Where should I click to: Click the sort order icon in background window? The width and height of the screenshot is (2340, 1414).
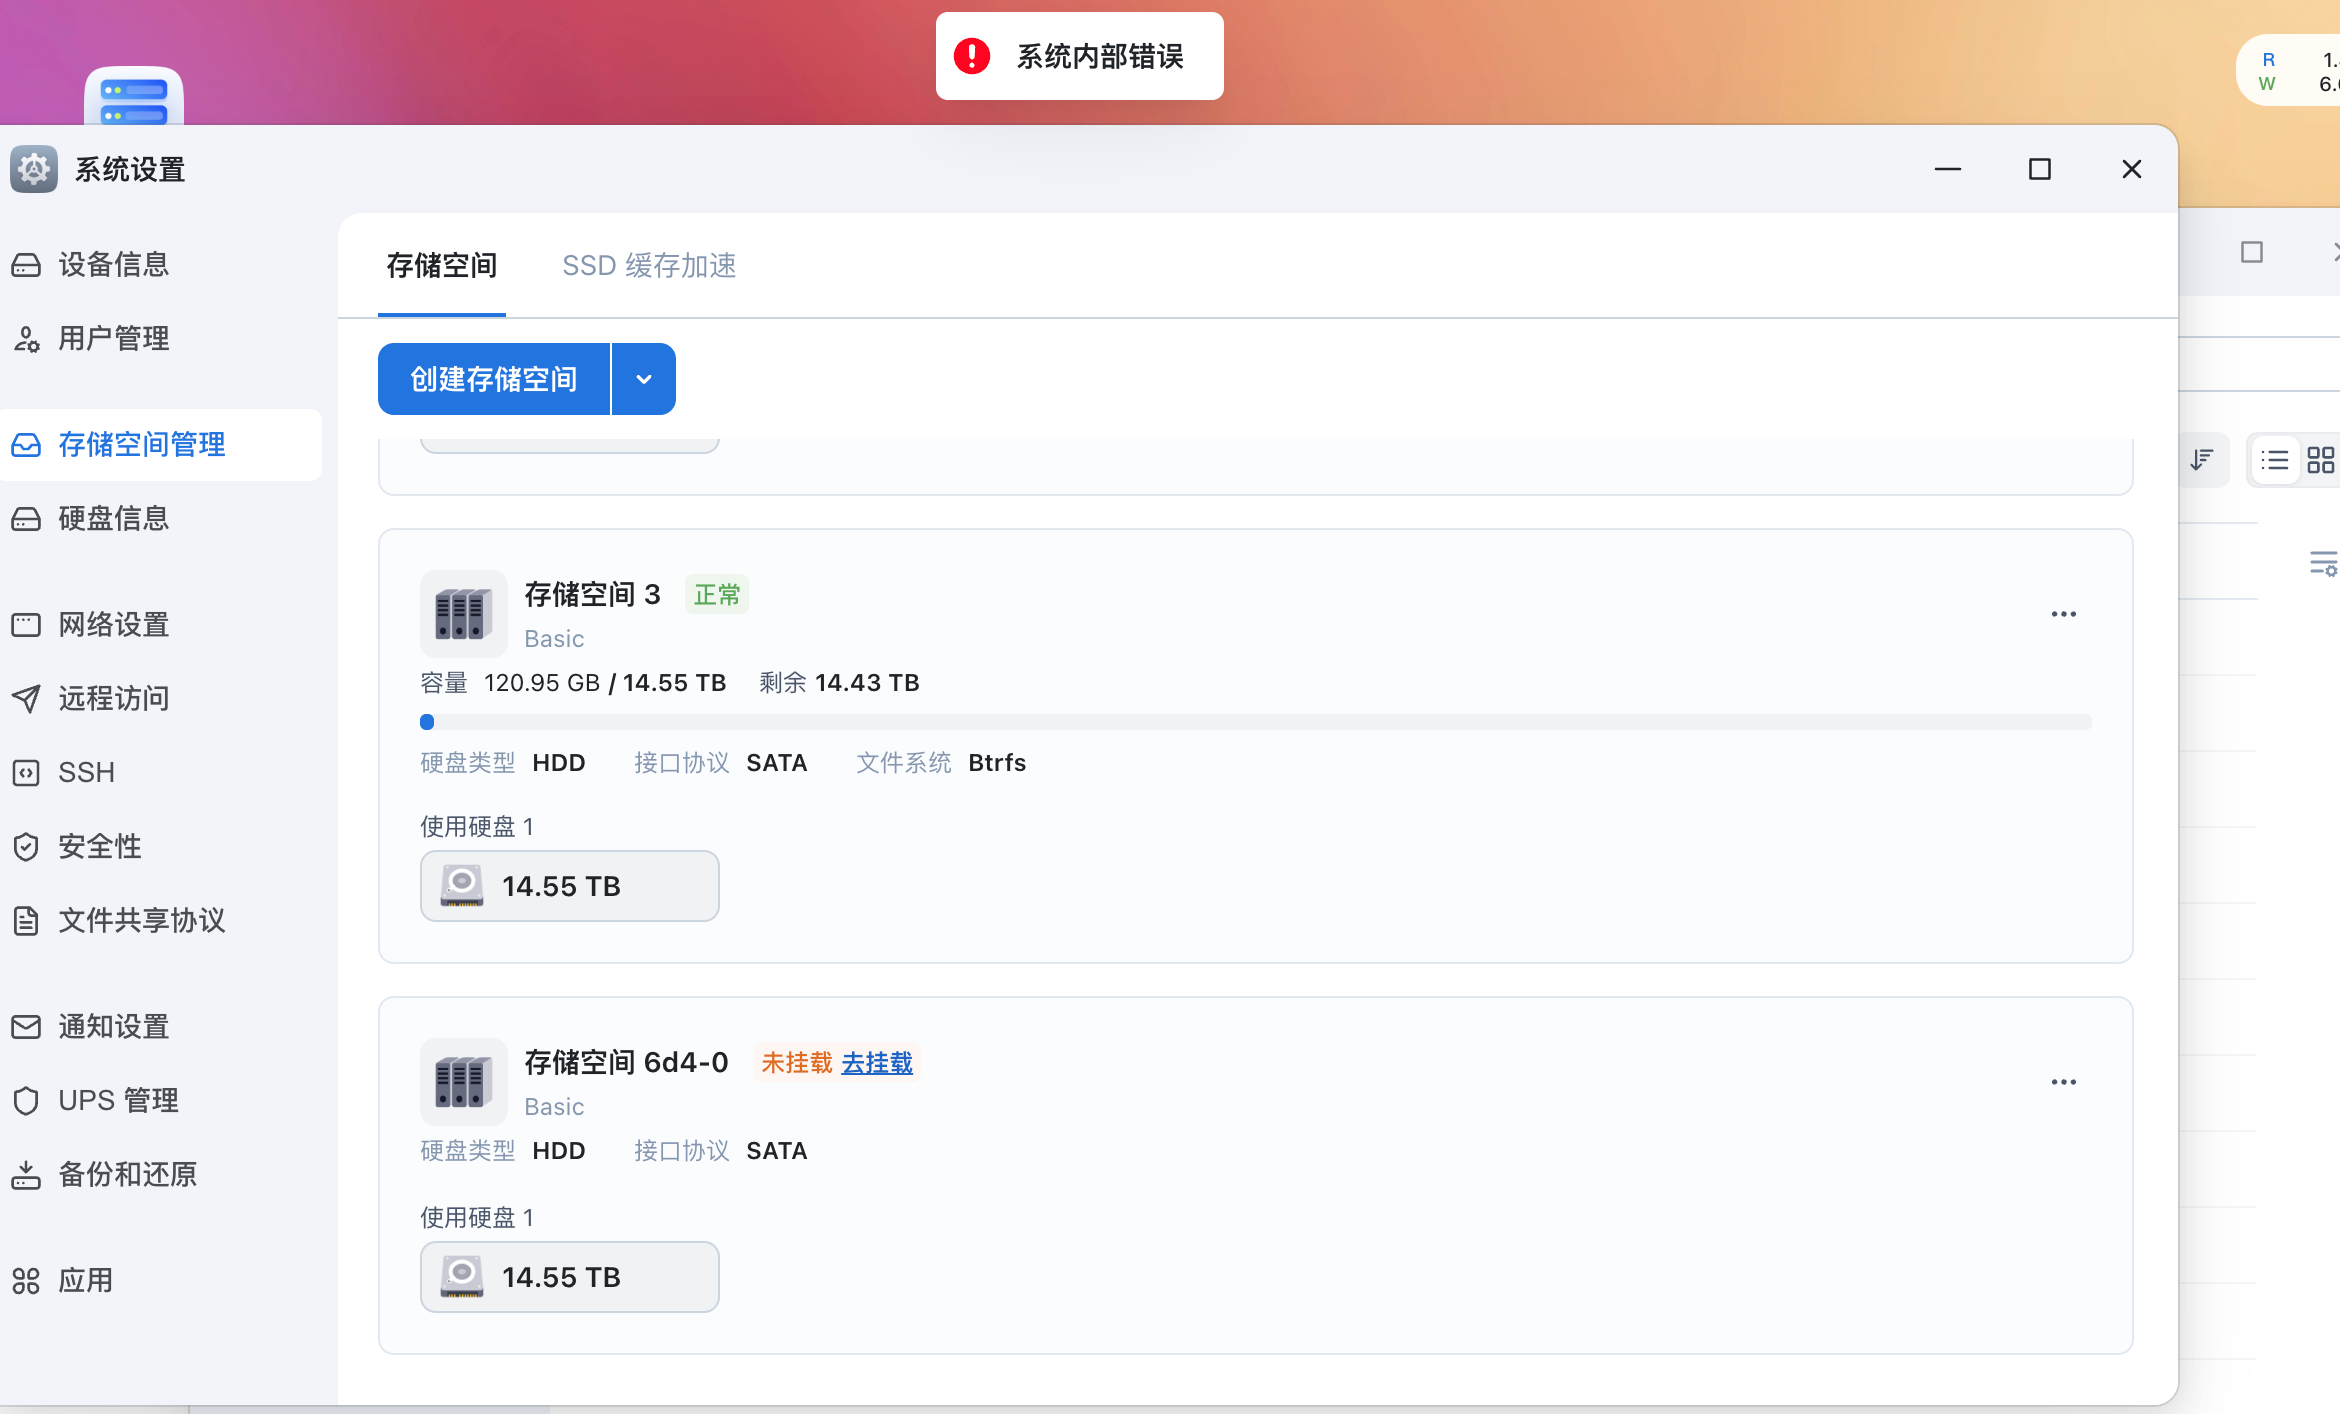[x=2201, y=460]
